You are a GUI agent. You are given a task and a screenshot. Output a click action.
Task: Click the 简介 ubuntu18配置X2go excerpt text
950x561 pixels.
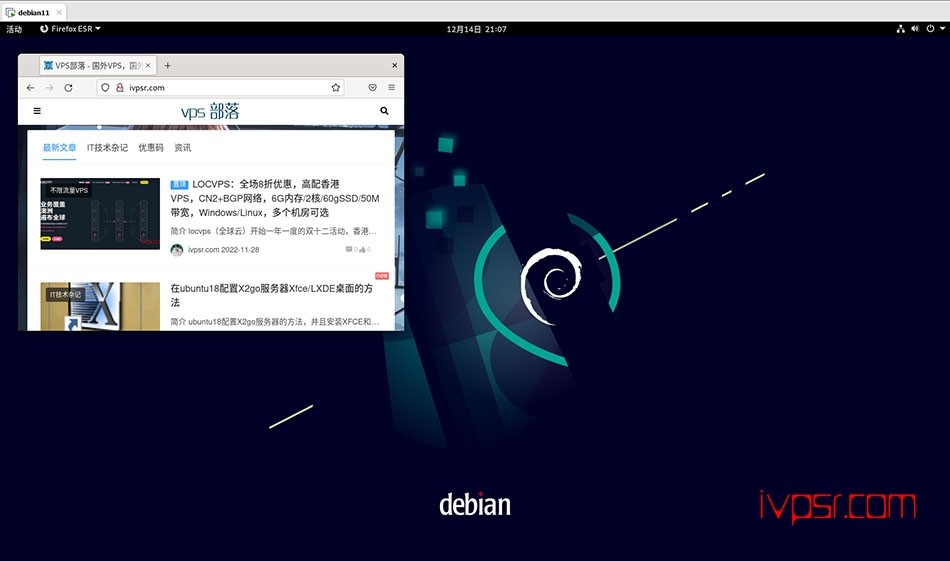[x=274, y=322]
